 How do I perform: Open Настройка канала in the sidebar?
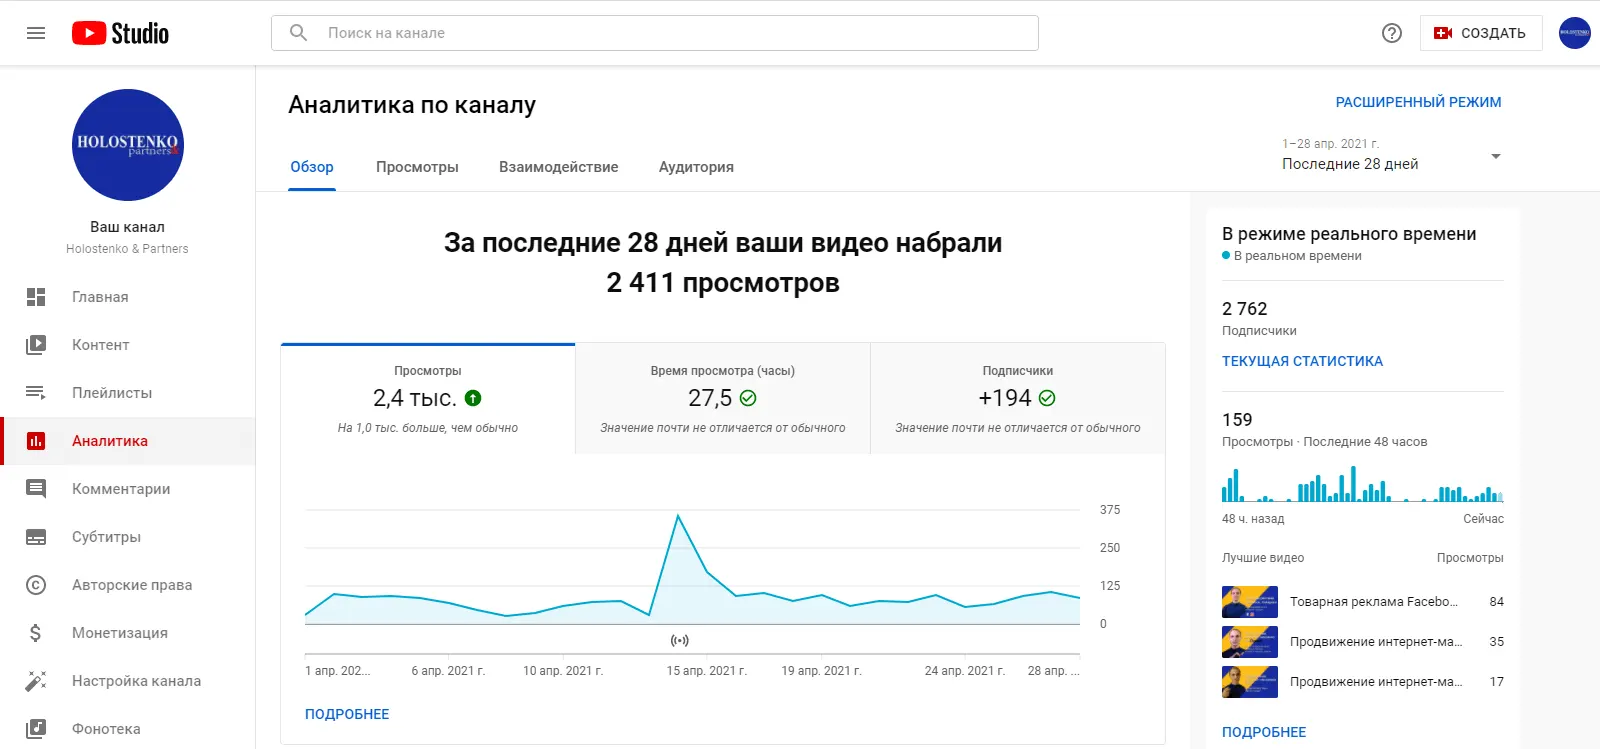pyautogui.click(x=128, y=681)
